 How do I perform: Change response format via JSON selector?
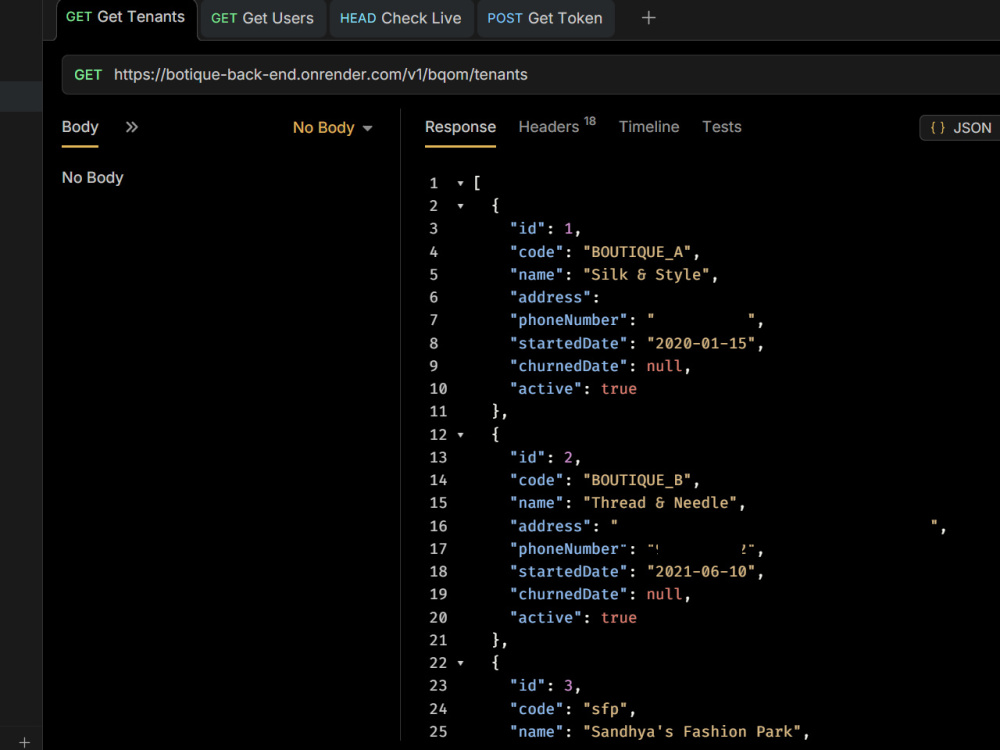coord(960,128)
